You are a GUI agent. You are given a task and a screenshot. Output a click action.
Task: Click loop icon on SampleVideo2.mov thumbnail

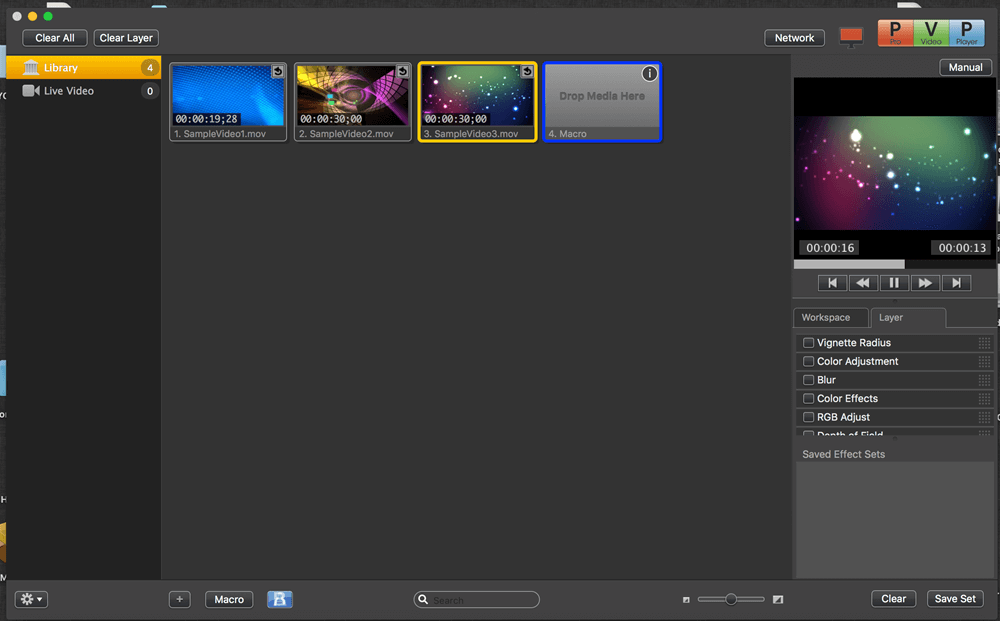402,71
